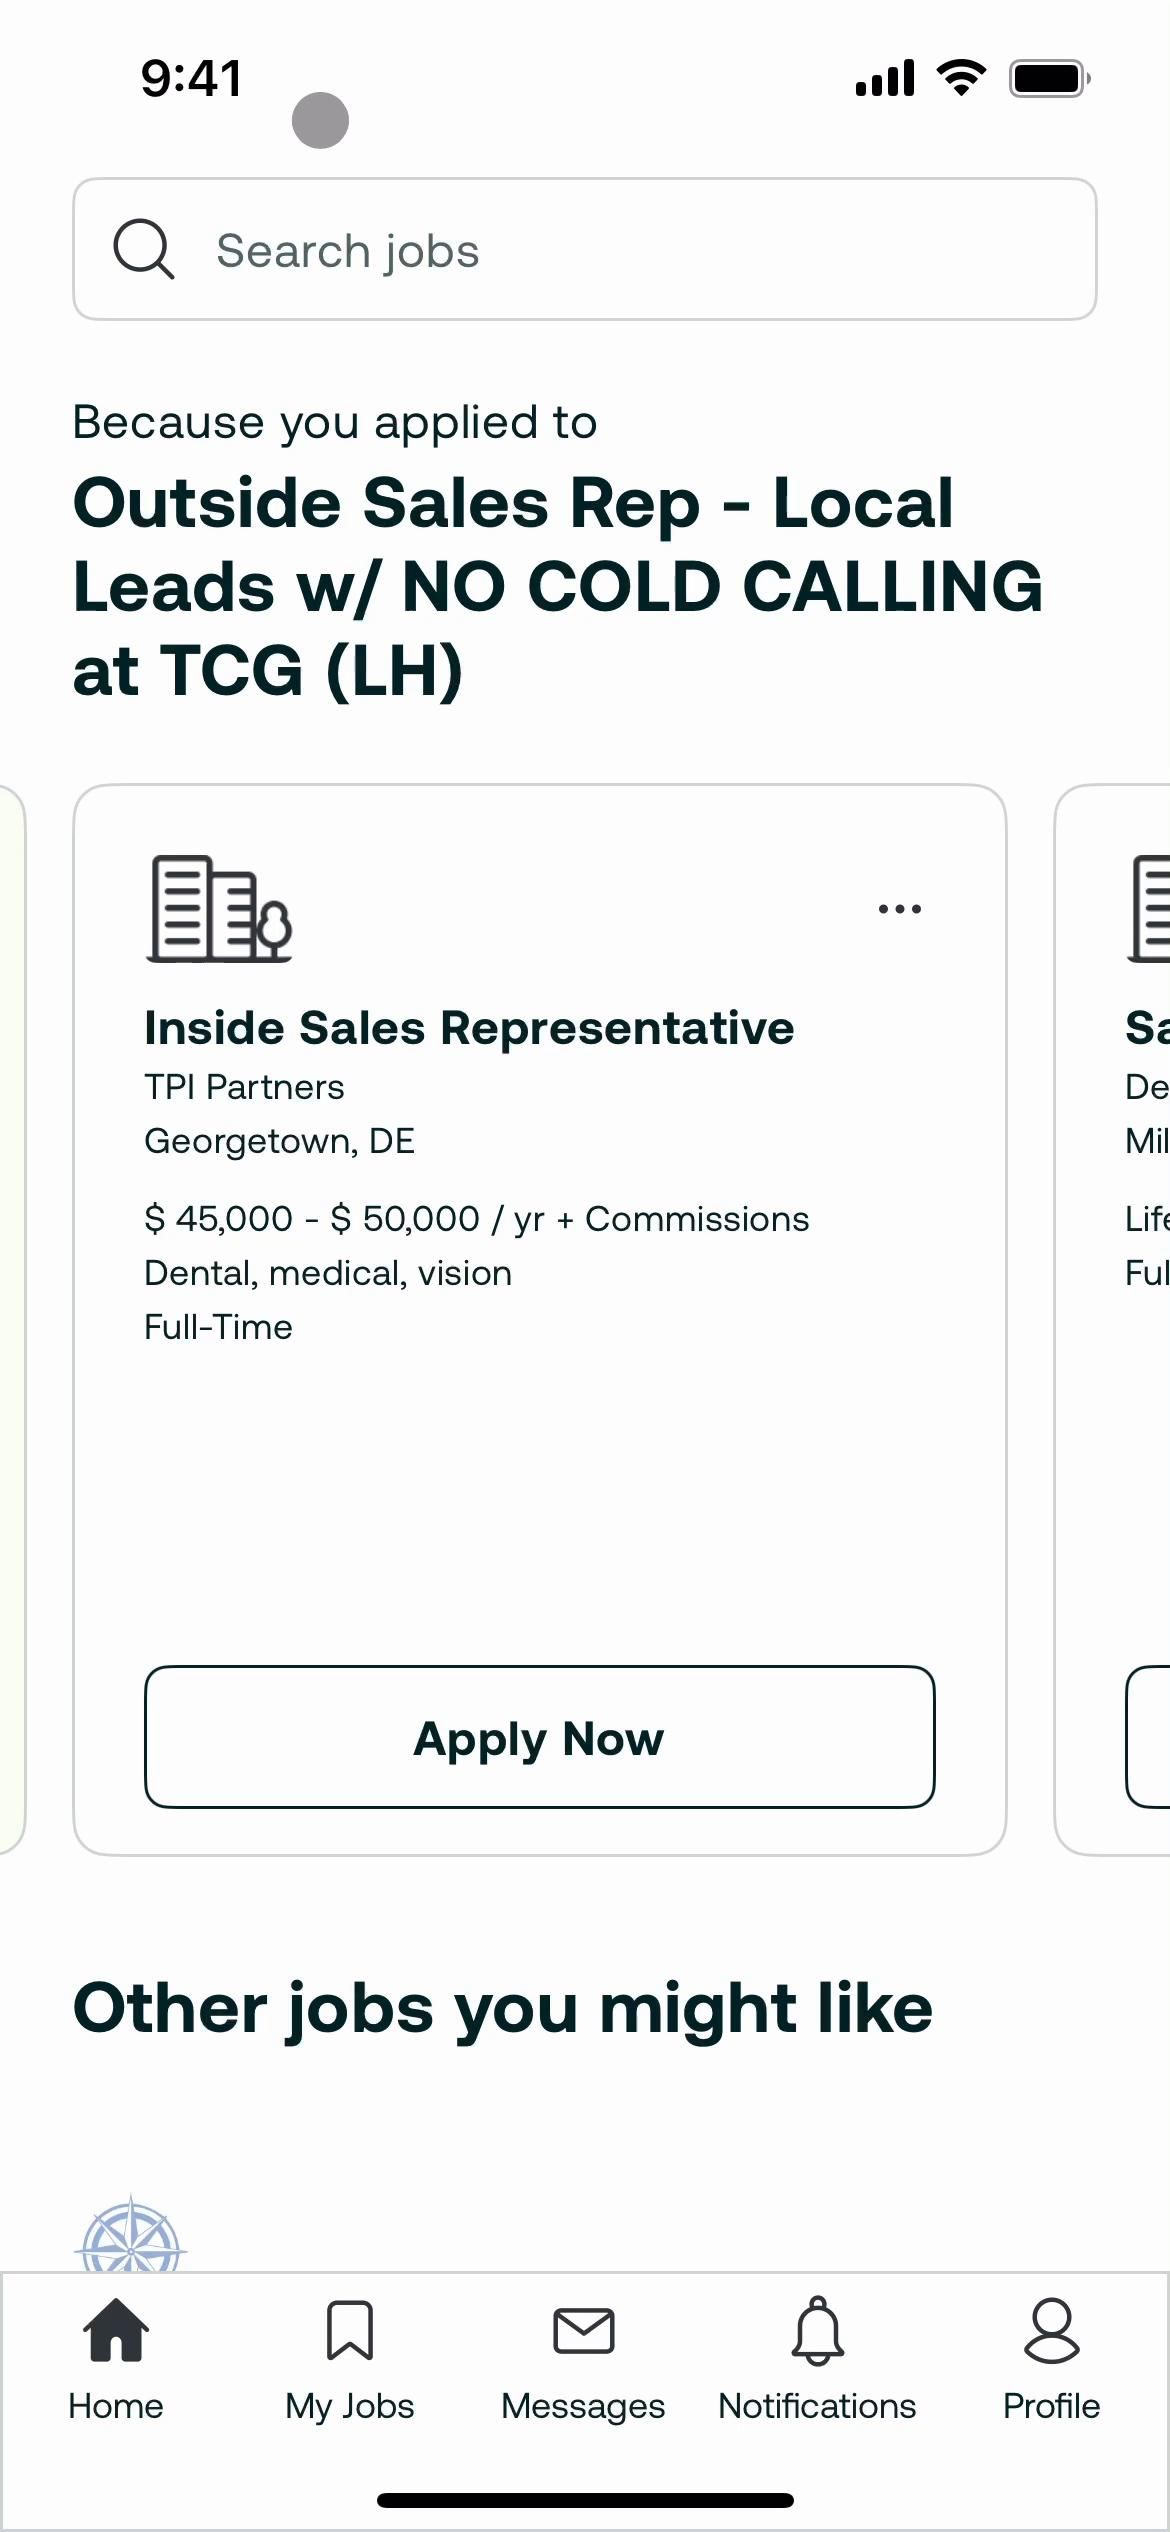Tap the Wi-Fi status icon
The image size is (1170, 2532).
pos(961,78)
